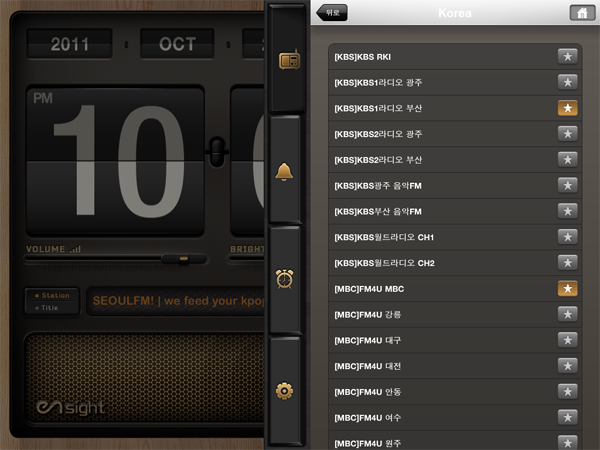The width and height of the screenshot is (600, 450).
Task: Star the [MBC]FM4U 대구 station
Action: coord(567,340)
